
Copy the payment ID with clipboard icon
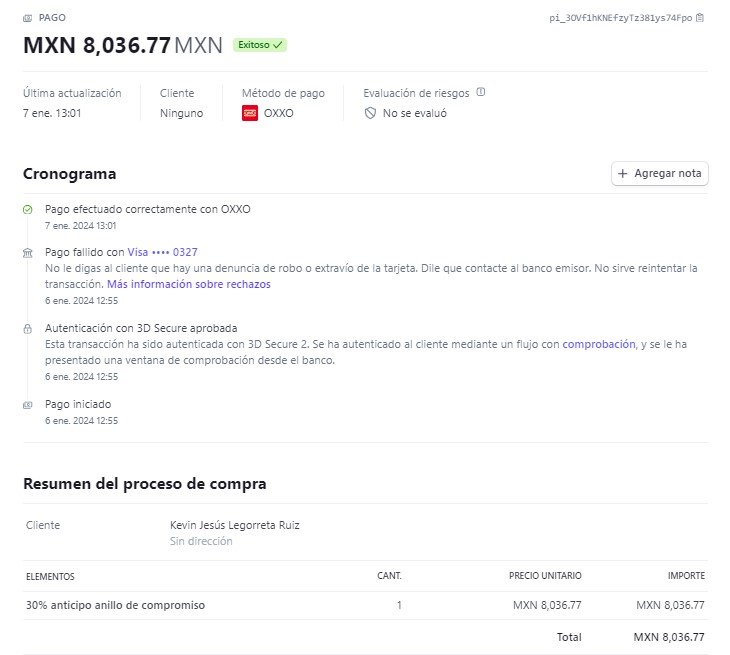(x=699, y=18)
